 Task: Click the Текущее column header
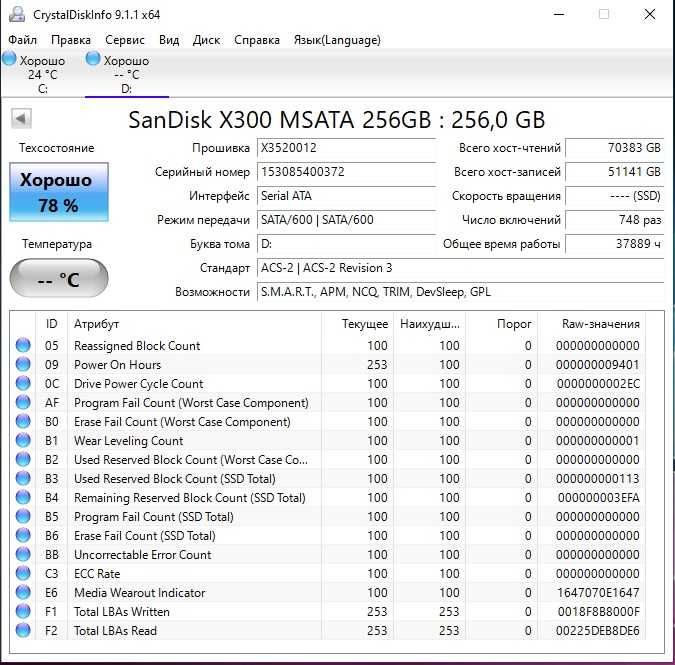click(358, 324)
